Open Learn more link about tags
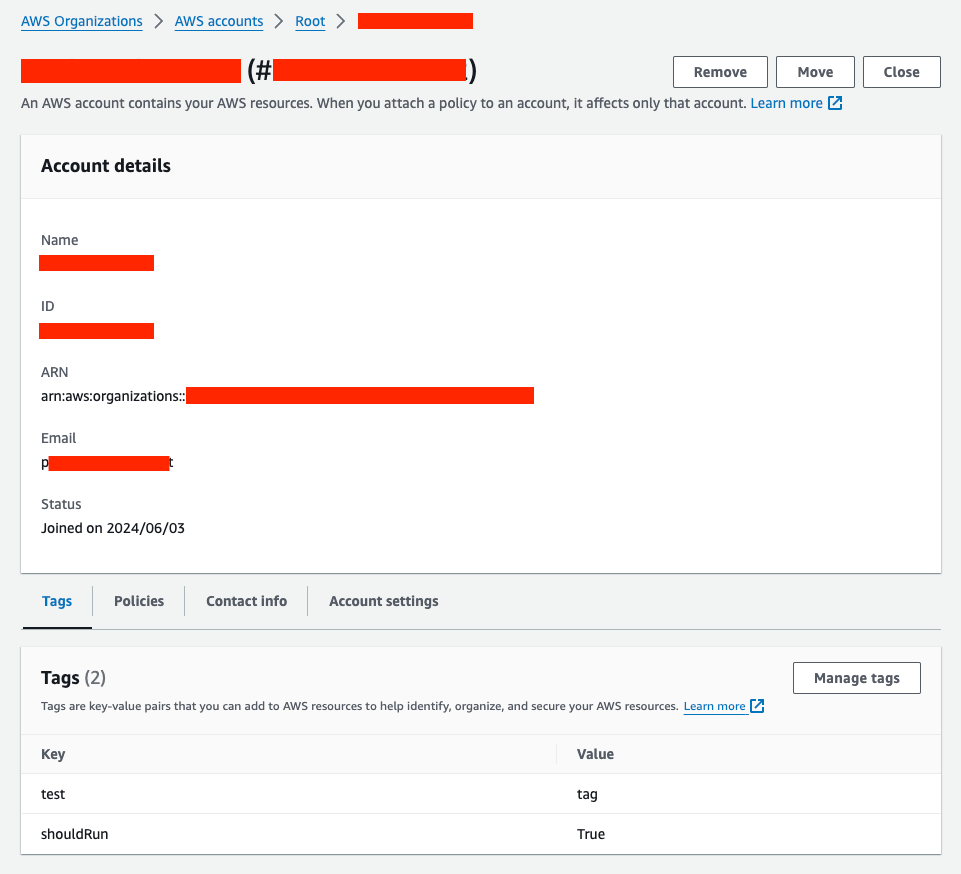 coord(715,706)
